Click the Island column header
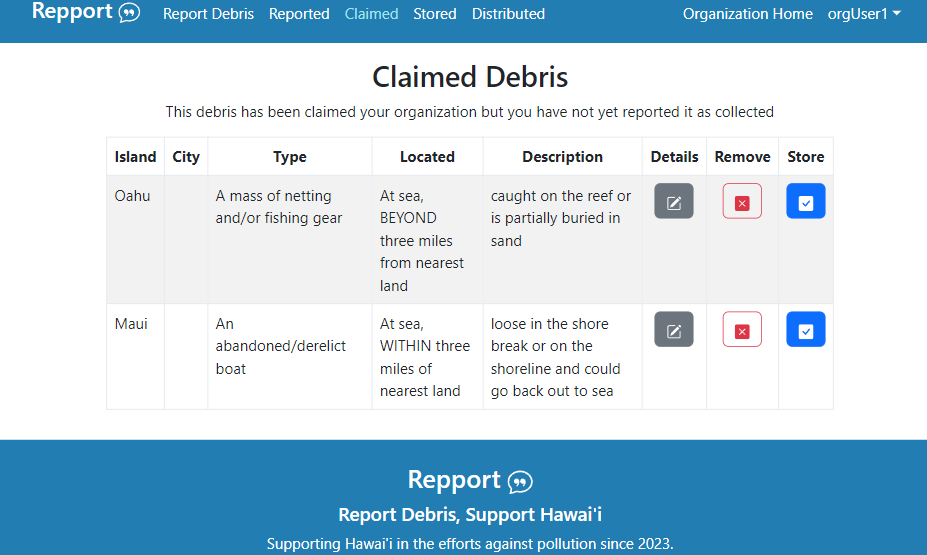This screenshot has height=555, width=927. click(x=135, y=157)
